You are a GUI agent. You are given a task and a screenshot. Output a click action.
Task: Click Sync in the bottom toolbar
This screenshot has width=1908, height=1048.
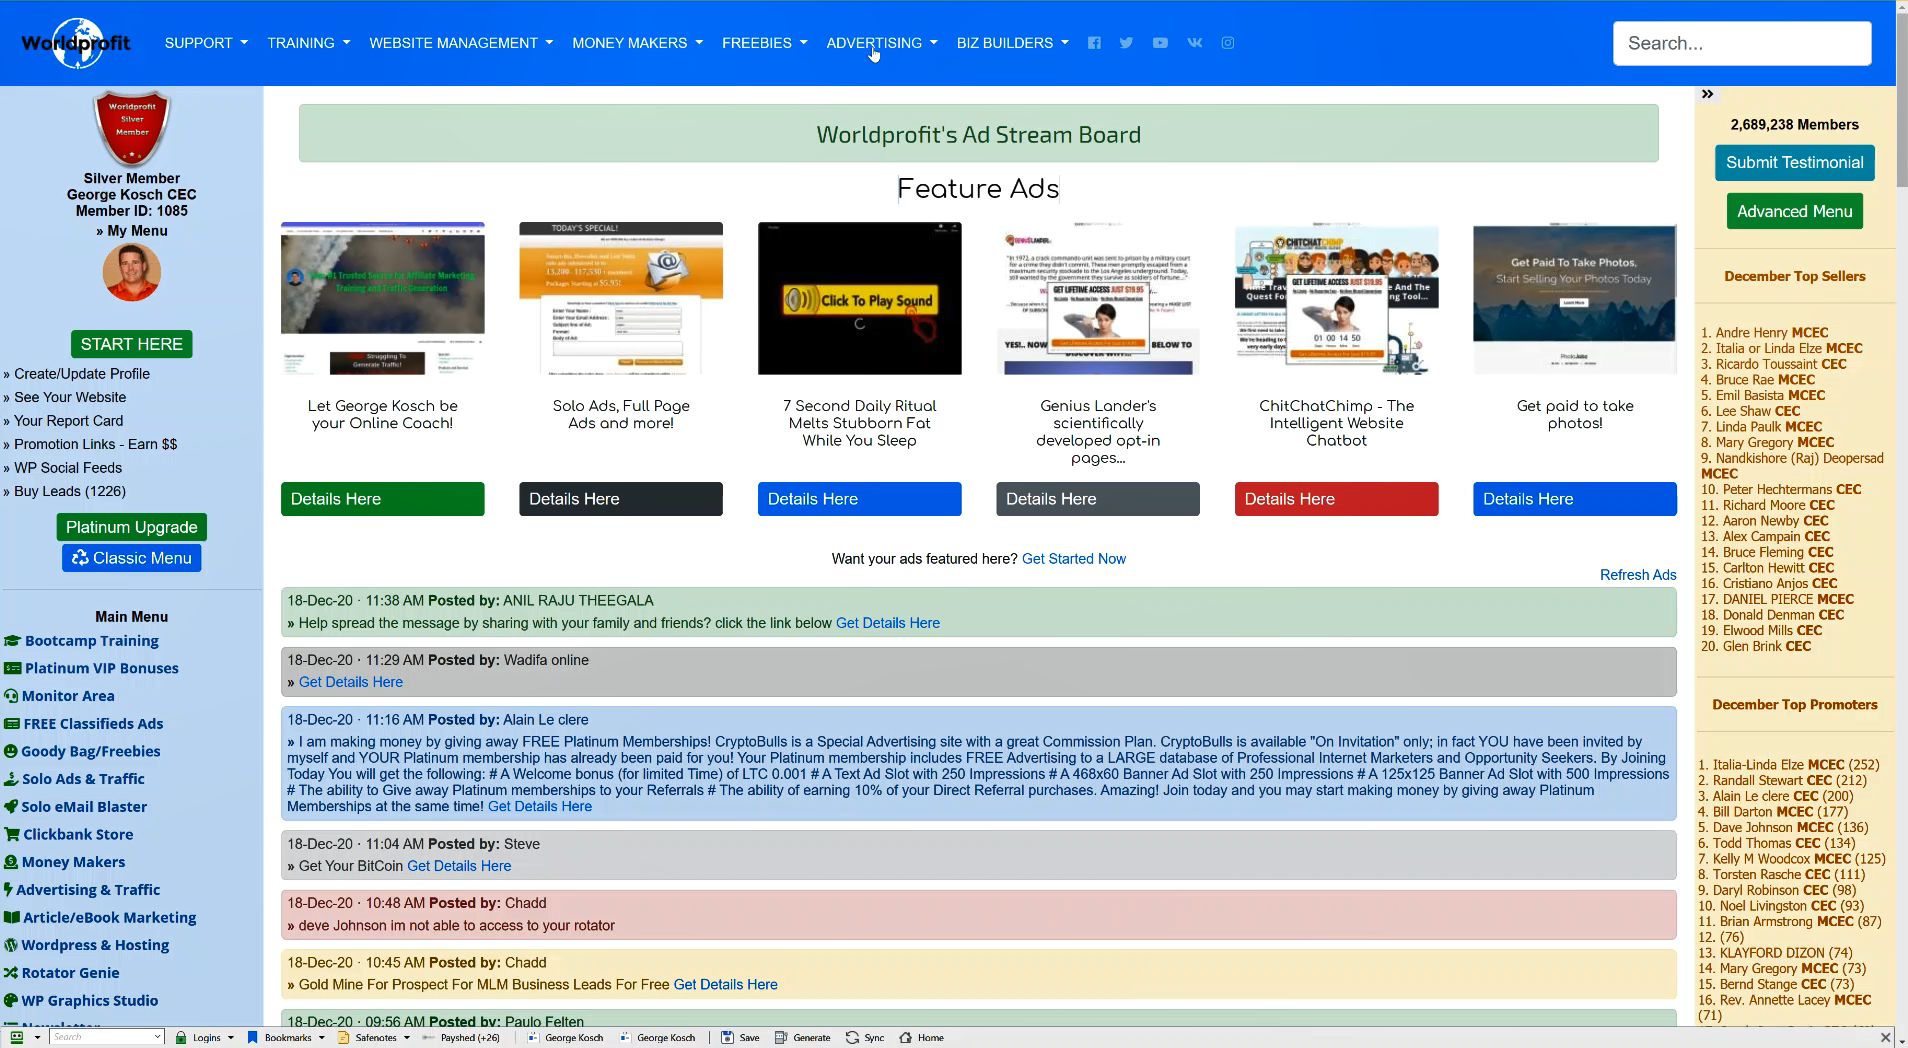tap(865, 1037)
